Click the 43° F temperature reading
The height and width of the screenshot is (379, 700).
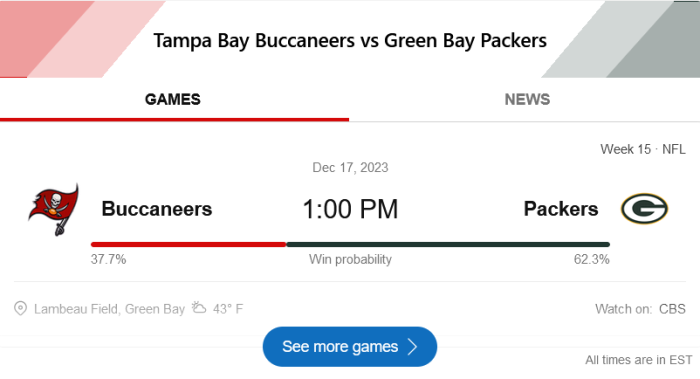click(x=228, y=309)
